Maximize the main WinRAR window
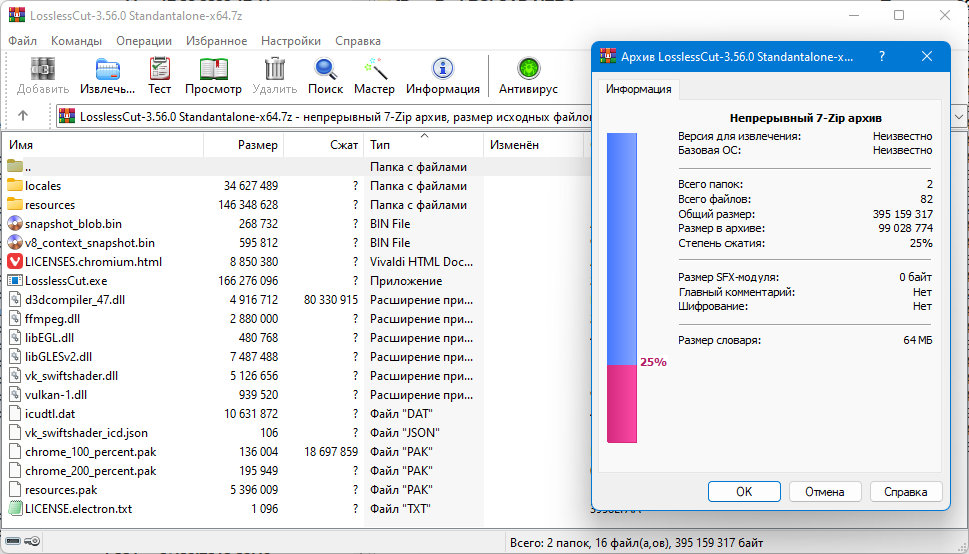Viewport: 969px width, 554px height. coord(899,15)
